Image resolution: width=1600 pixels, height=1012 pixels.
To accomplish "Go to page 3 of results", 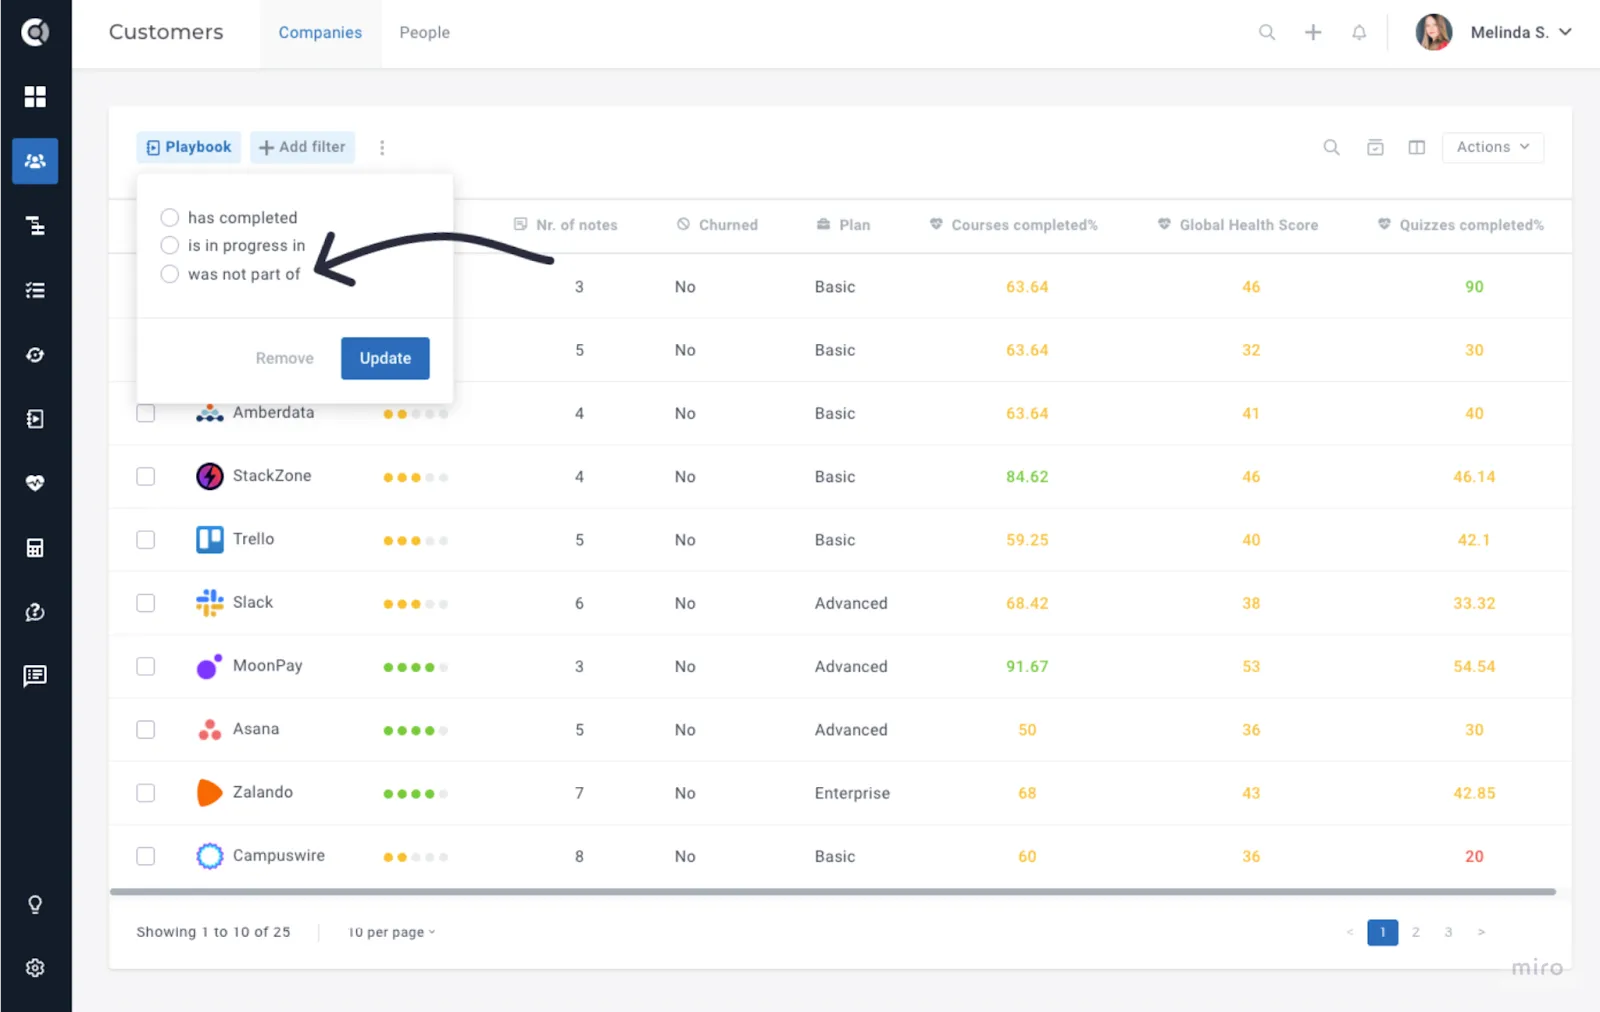I will (1448, 932).
